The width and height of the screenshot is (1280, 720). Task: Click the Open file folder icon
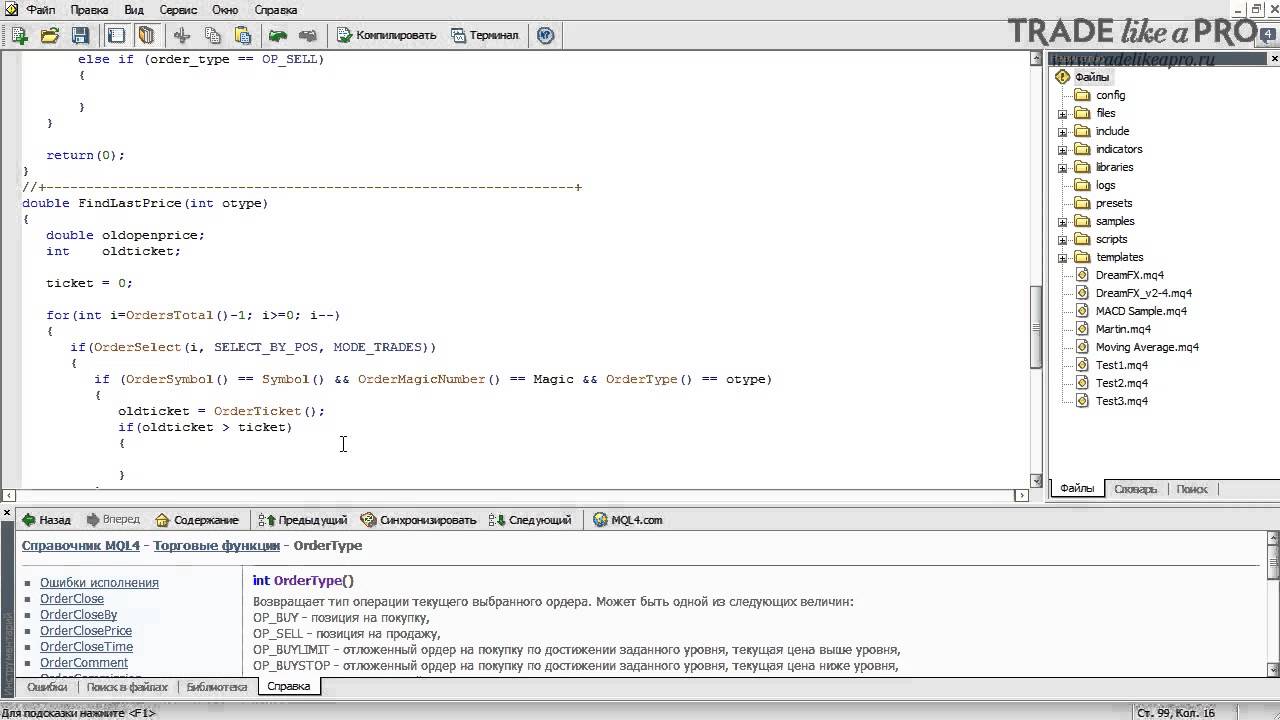pos(50,35)
